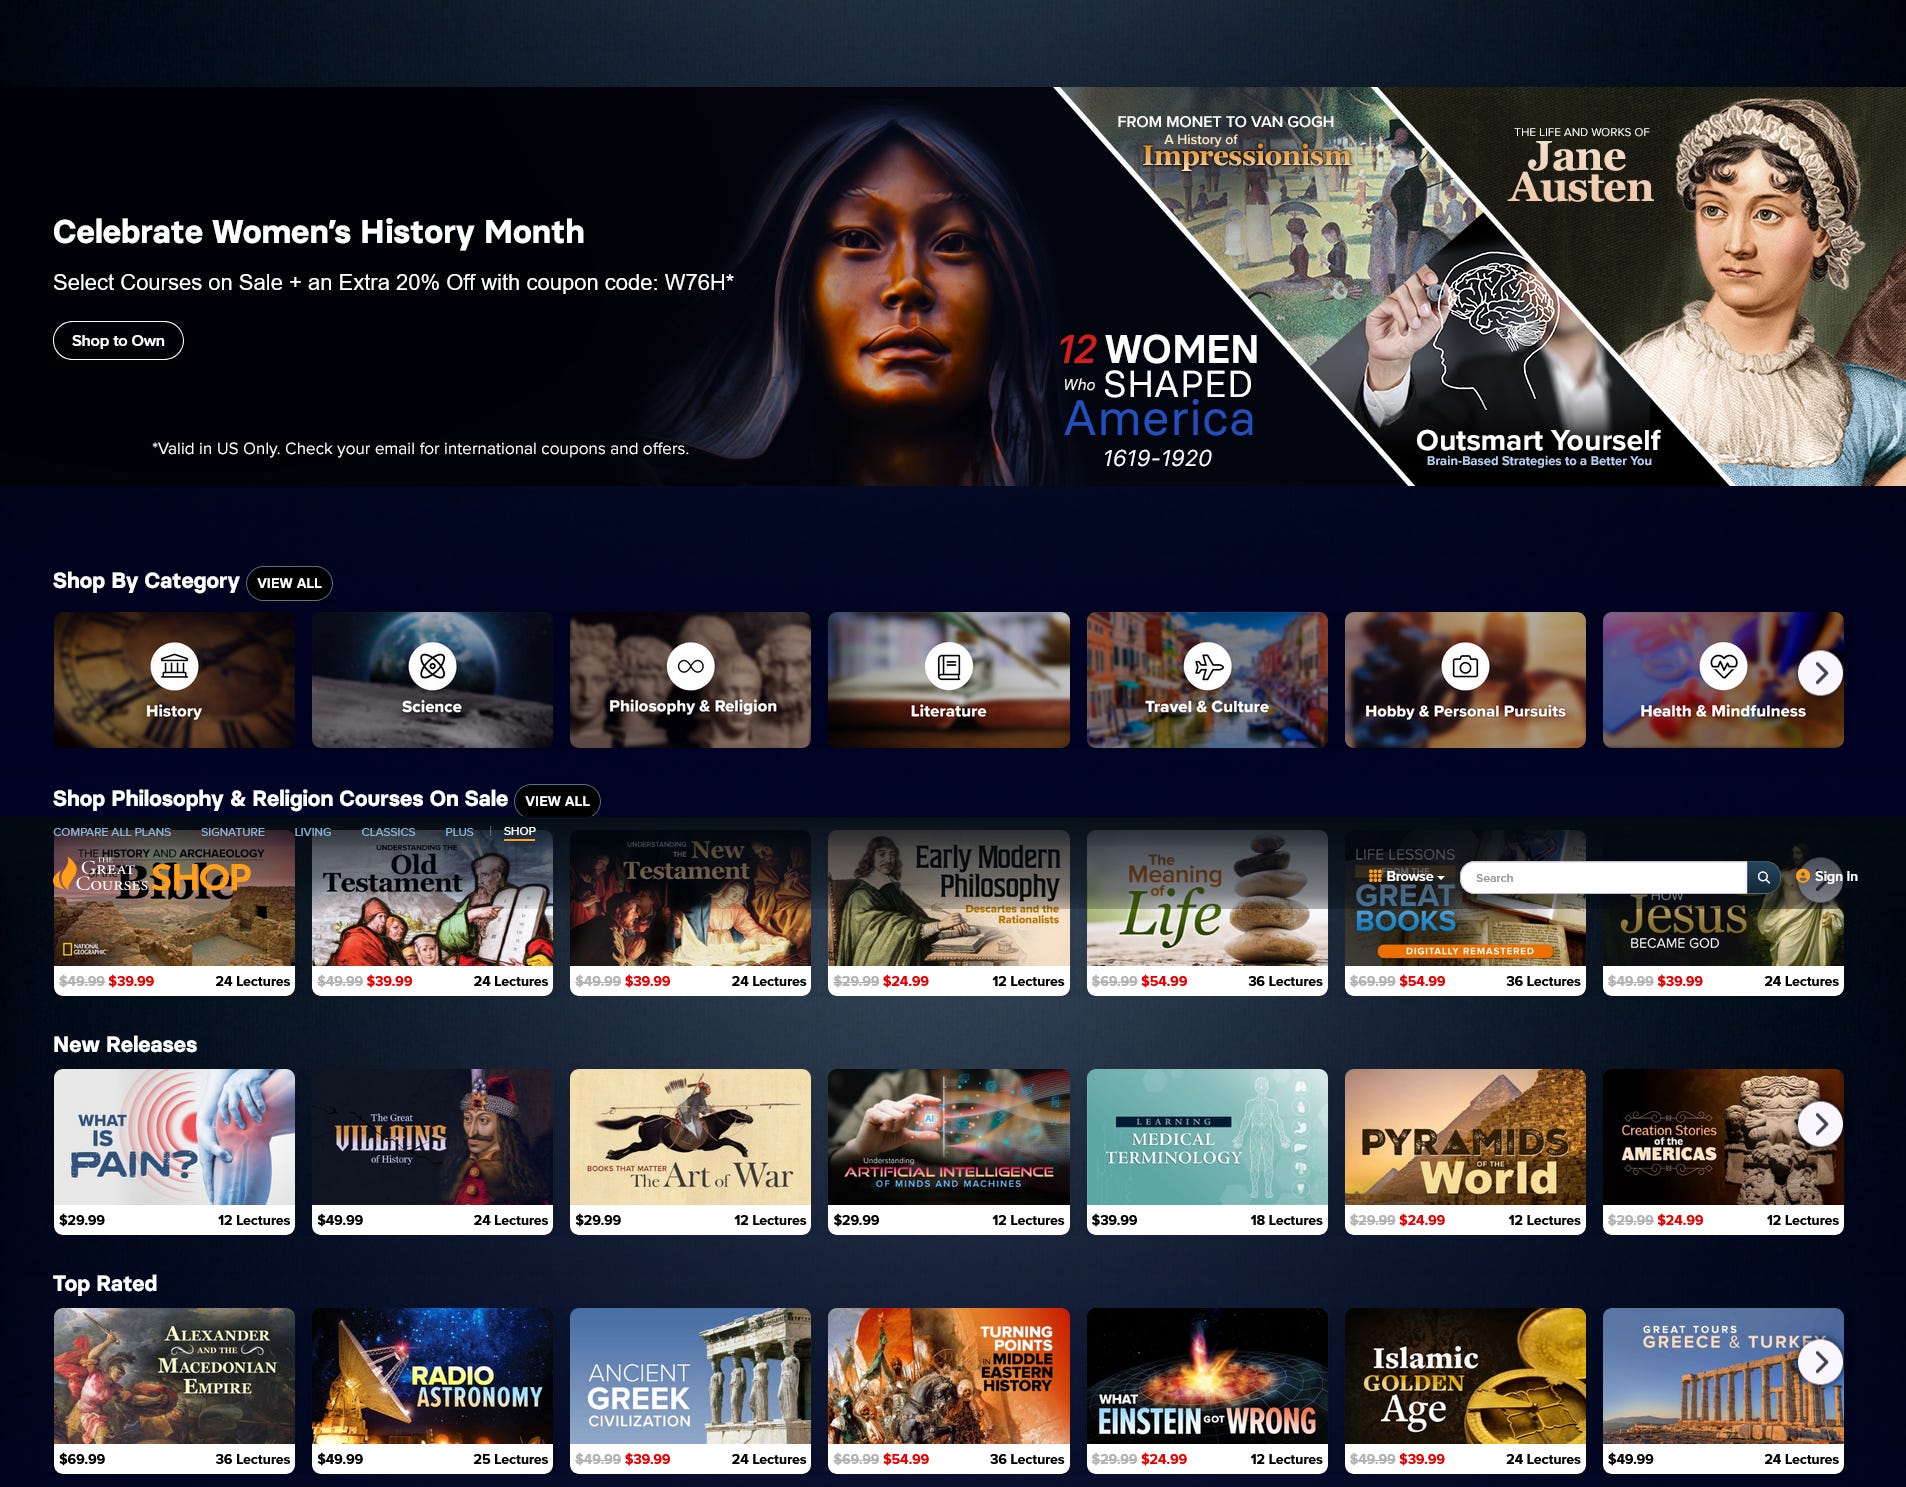
Task: Click the Sign In user icon
Action: click(1803, 876)
